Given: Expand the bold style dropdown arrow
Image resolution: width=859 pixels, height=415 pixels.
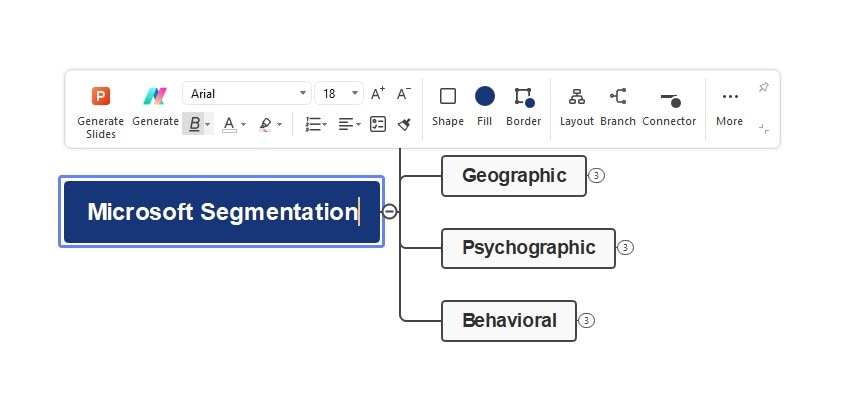Looking at the screenshot, I should 208,125.
